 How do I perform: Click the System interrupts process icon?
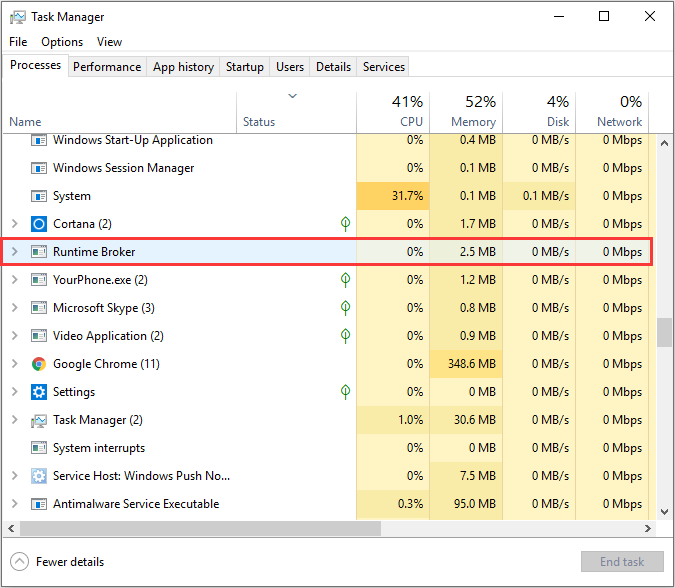click(39, 448)
